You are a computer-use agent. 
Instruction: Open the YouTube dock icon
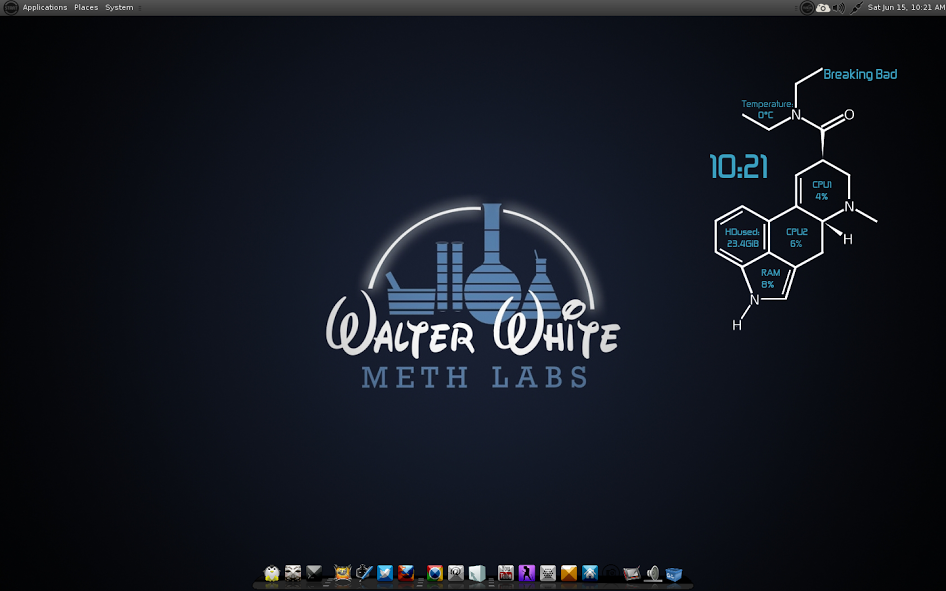(x=506, y=572)
